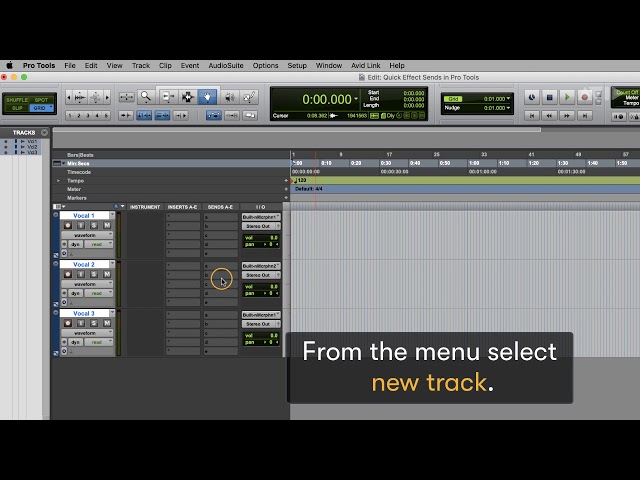
Task: Click the Zoom Toggle icon left of Zoomer
Action: [x=126, y=97]
